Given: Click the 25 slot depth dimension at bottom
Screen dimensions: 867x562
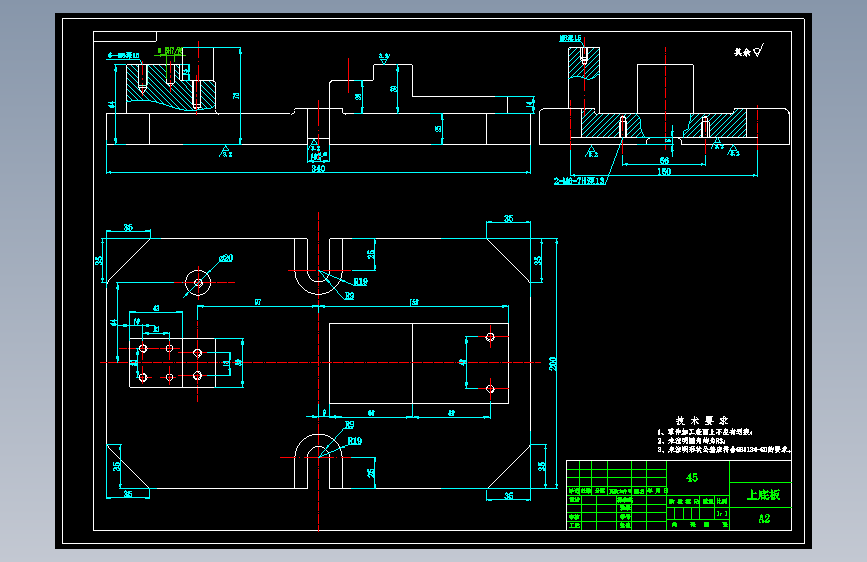Looking at the screenshot, I should [370, 473].
